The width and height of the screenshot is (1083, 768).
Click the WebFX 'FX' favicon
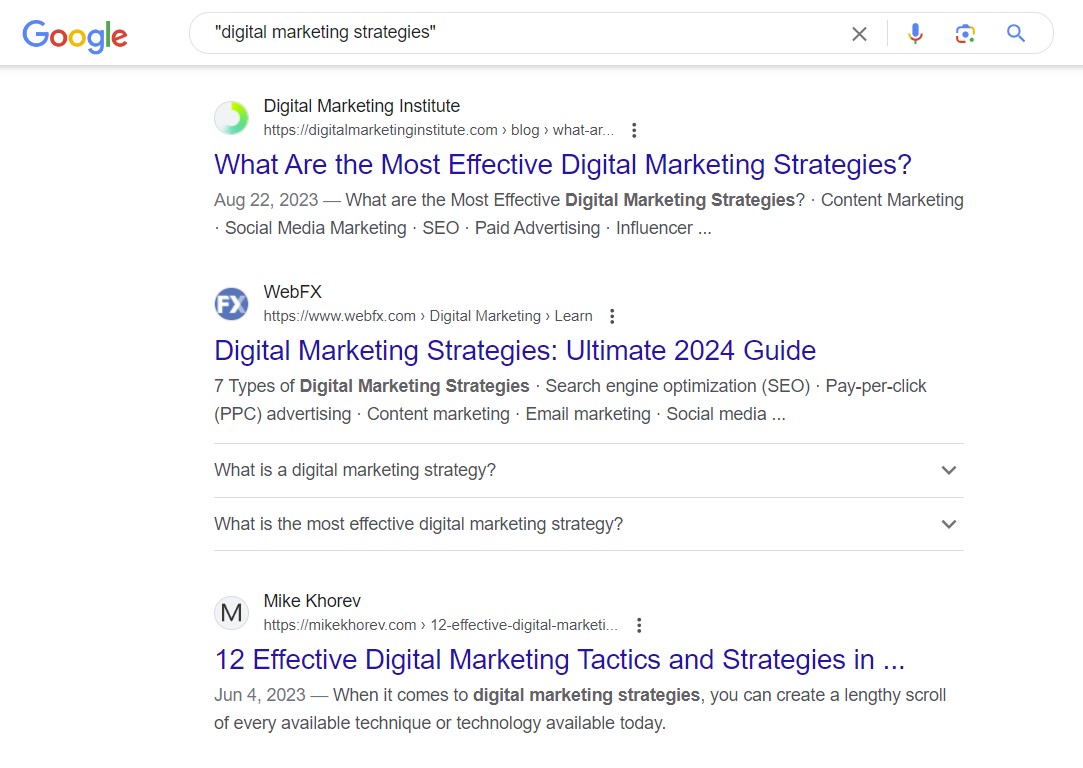(x=231, y=304)
